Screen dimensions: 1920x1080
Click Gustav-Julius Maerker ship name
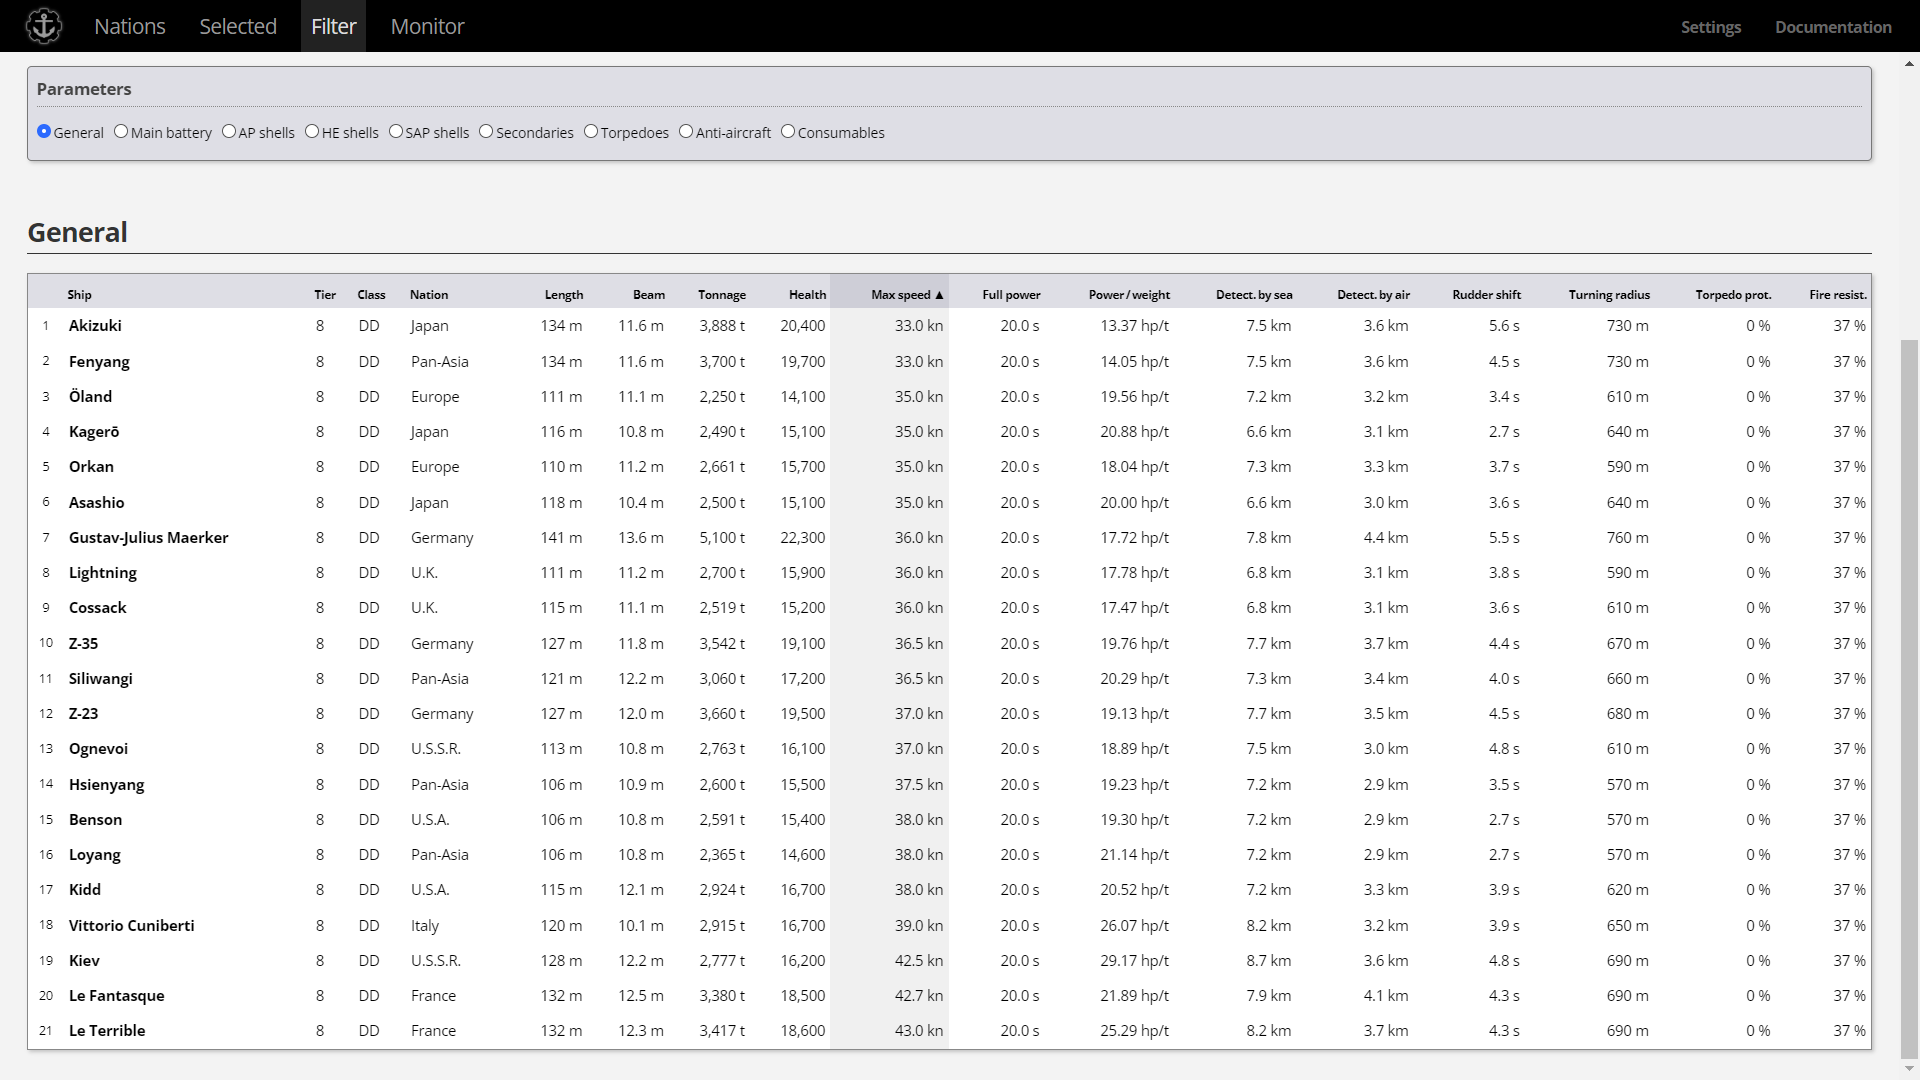(148, 537)
